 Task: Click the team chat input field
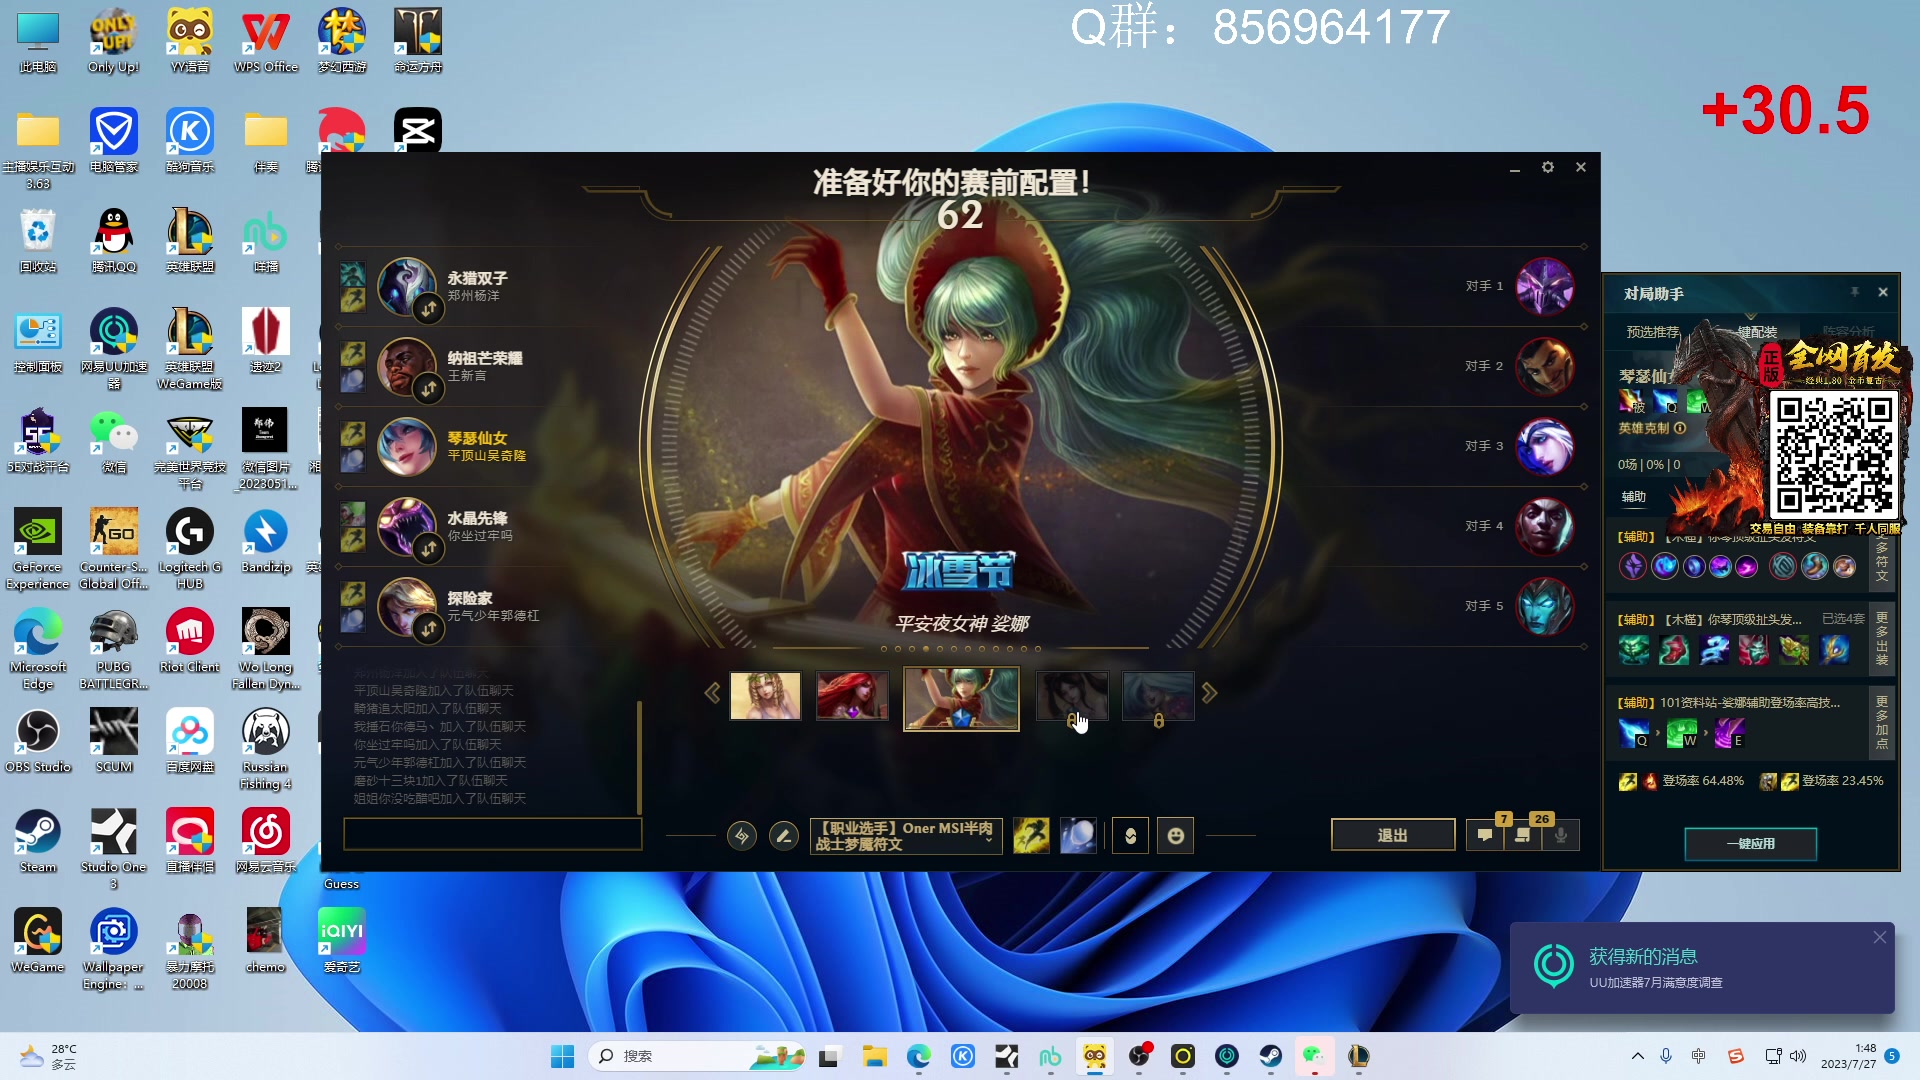click(x=492, y=834)
